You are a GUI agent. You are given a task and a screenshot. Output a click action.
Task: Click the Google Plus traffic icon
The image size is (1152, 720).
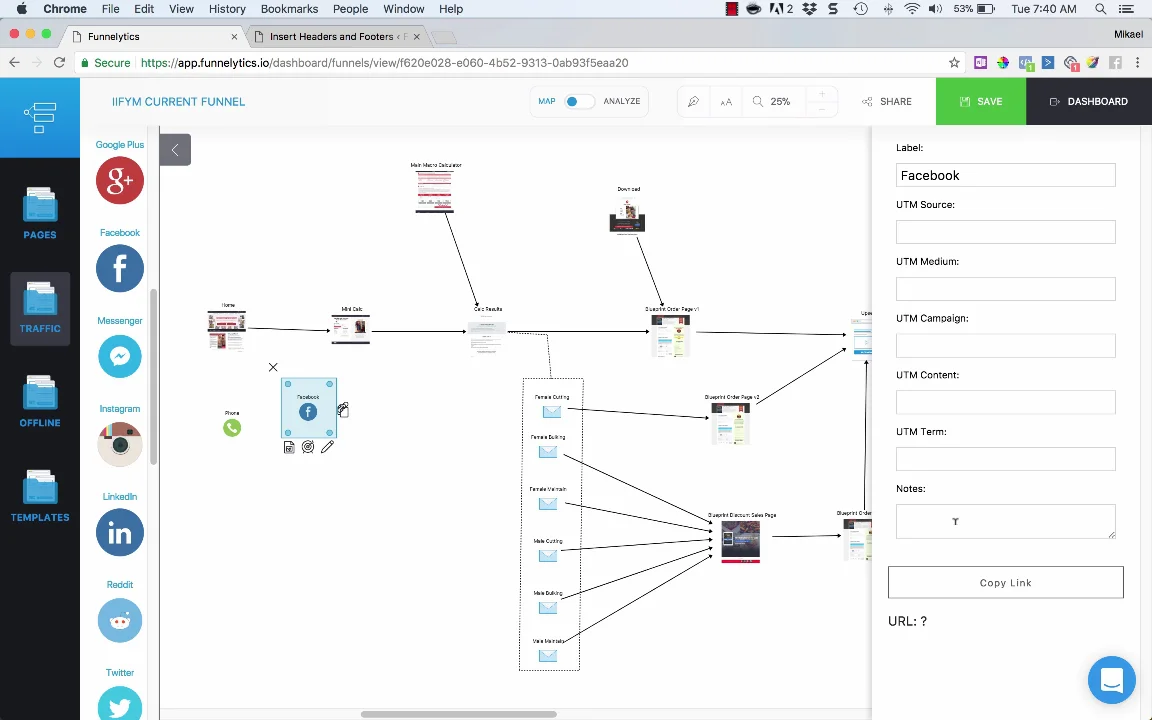pyautogui.click(x=120, y=180)
